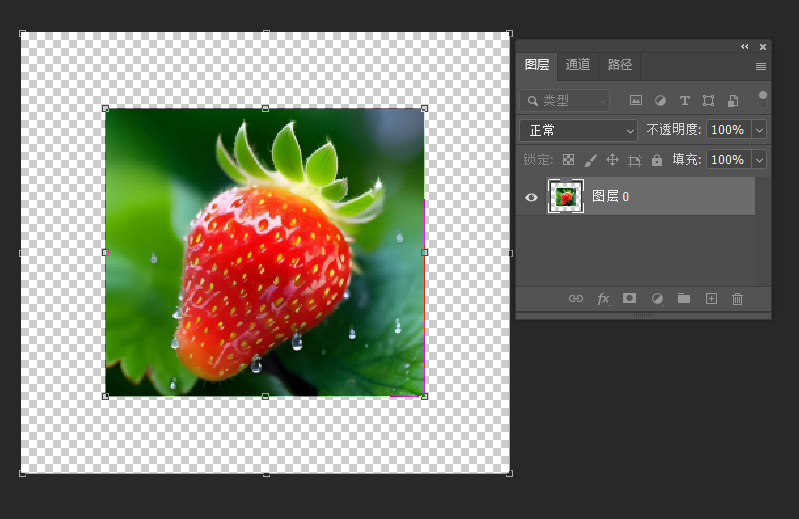The height and width of the screenshot is (519, 799).
Task: Open the layers panel options menu
Action: click(x=761, y=66)
